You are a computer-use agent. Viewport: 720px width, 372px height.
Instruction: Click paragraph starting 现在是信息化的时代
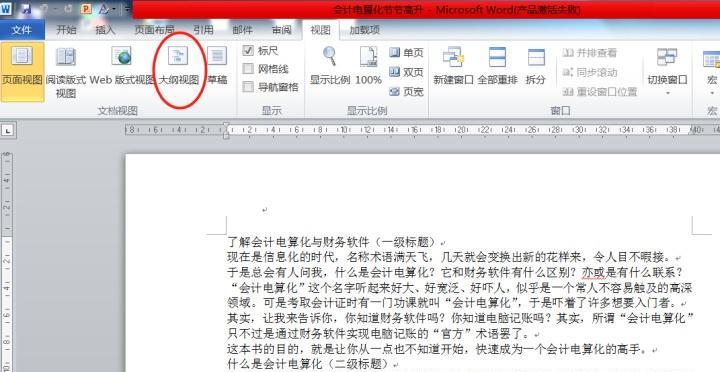tap(451, 257)
